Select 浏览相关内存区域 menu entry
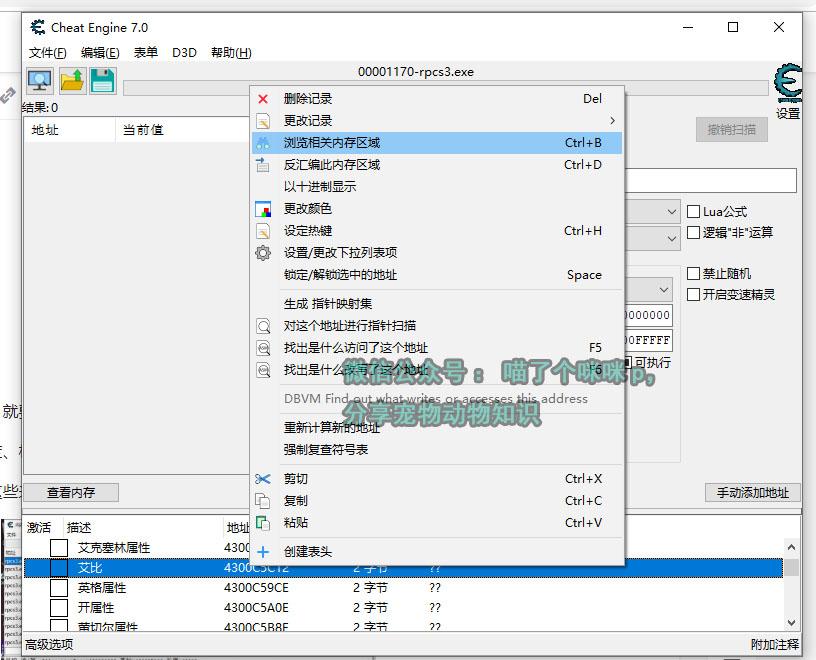 click(437, 143)
